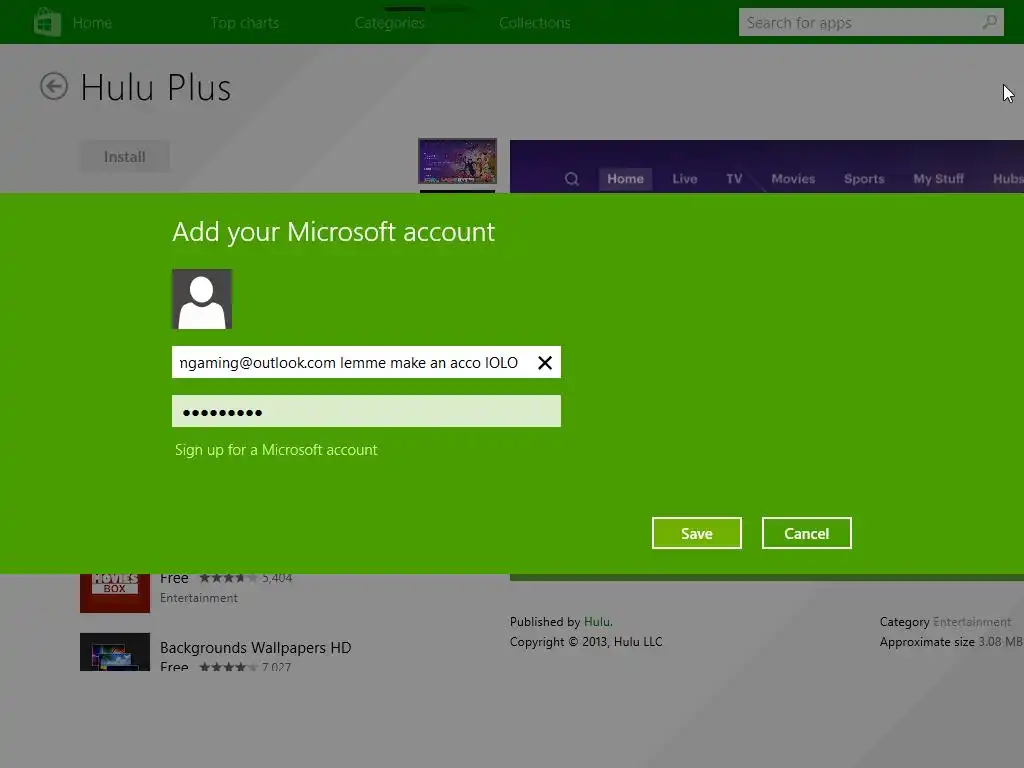The image size is (1024, 768).
Task: Open Backgrounds Wallpapers HD app icon
Action: click(x=115, y=652)
